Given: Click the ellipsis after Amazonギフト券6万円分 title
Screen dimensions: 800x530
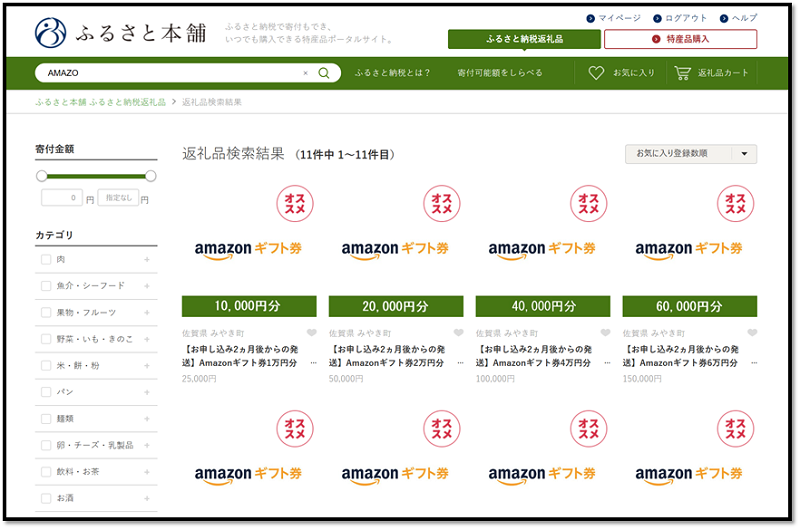Looking at the screenshot, I should click(754, 363).
